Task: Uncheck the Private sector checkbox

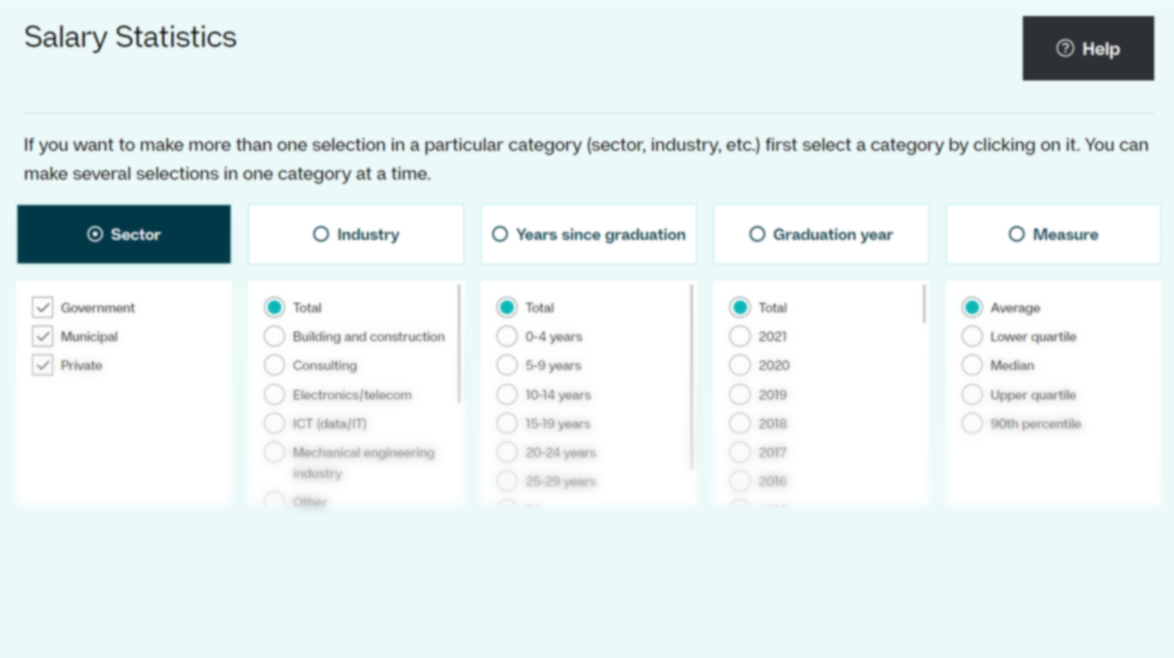Action: tap(43, 365)
